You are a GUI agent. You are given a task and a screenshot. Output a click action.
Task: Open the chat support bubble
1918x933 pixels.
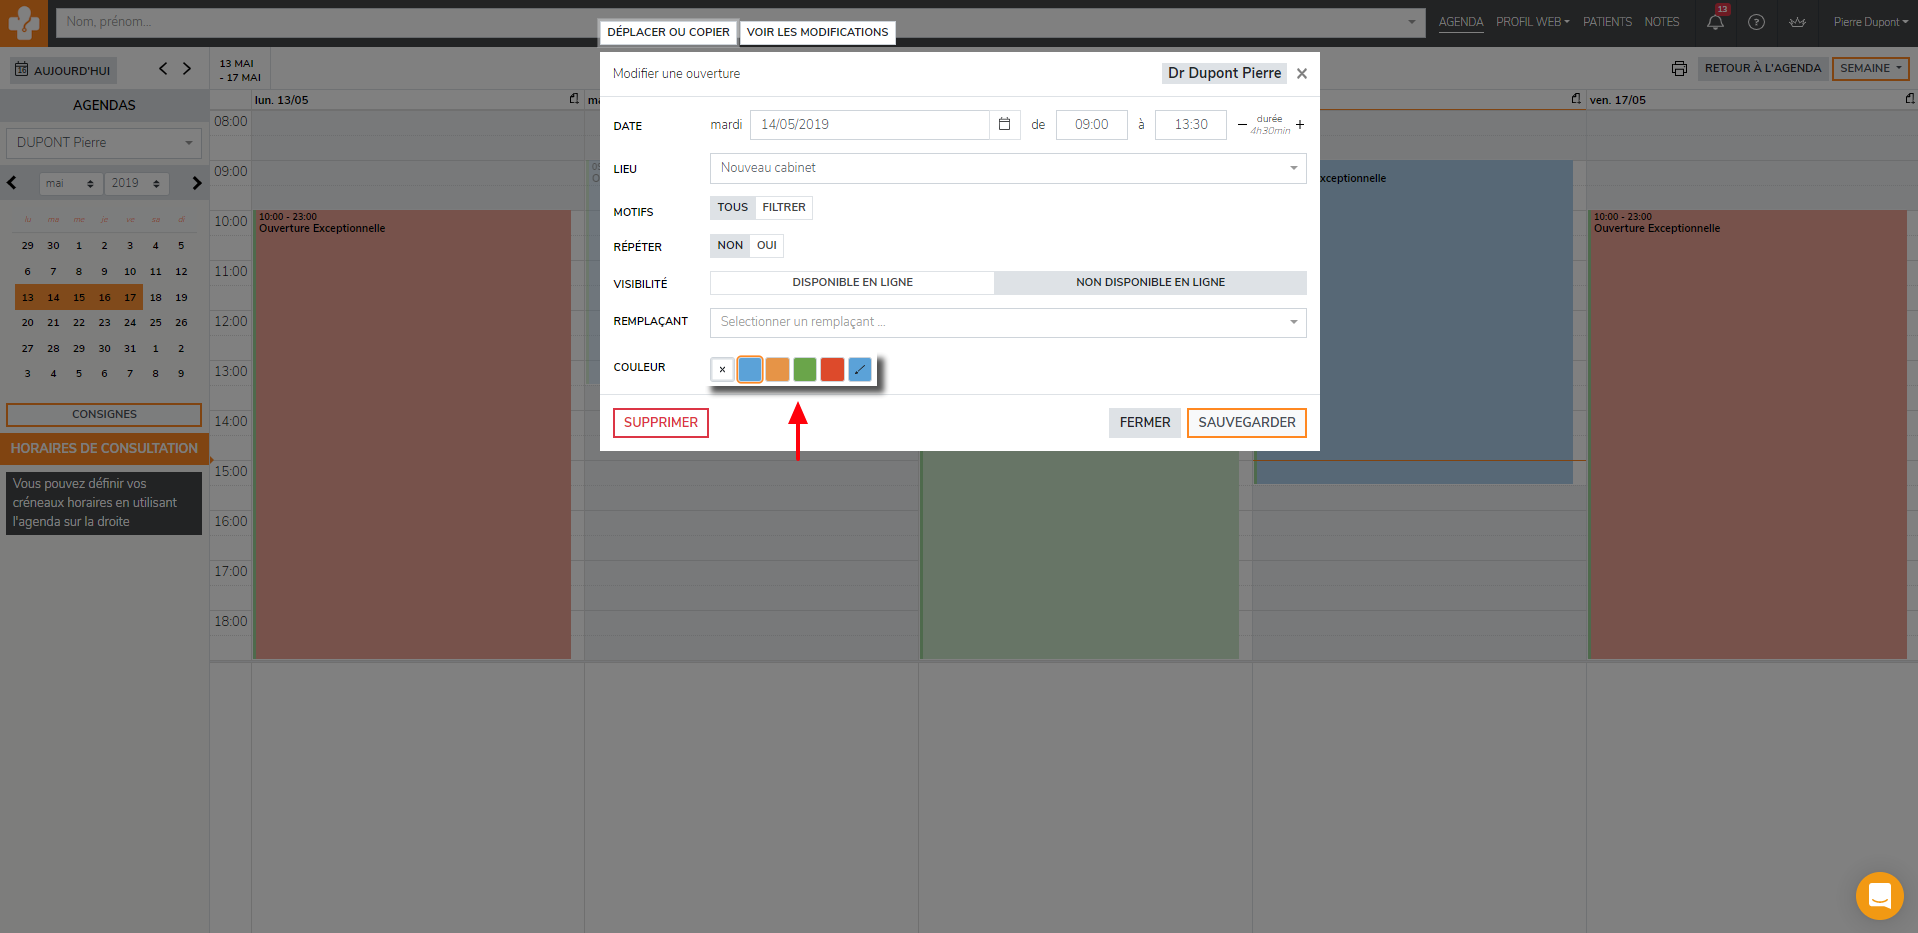pos(1879,895)
